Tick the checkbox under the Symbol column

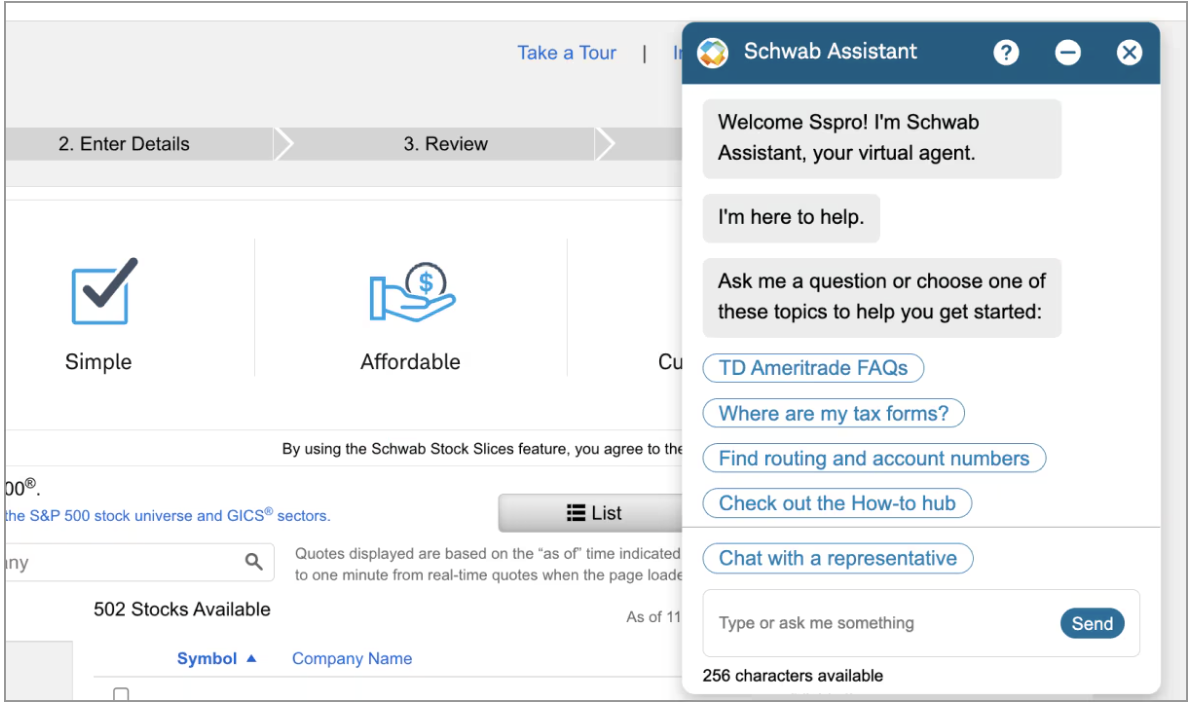coord(120,694)
